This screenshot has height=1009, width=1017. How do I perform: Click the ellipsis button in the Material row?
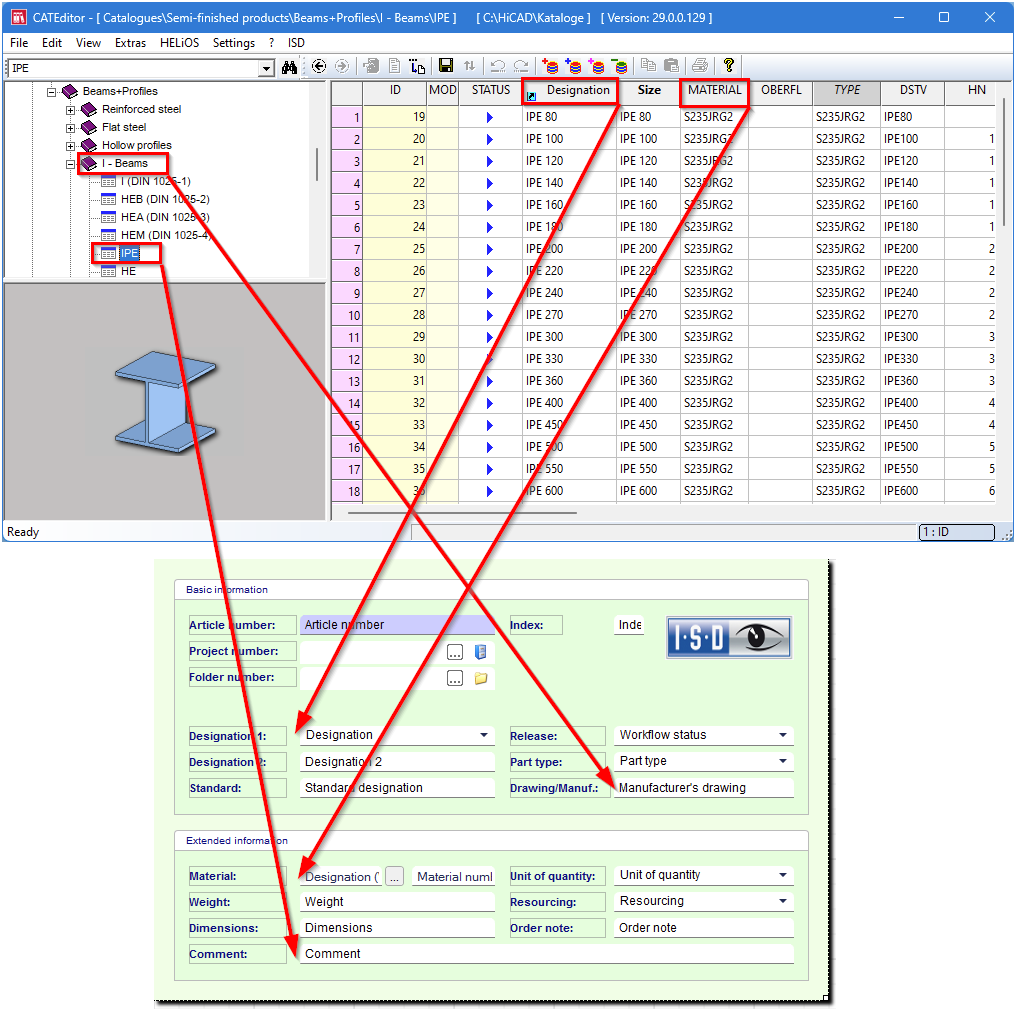(x=394, y=877)
